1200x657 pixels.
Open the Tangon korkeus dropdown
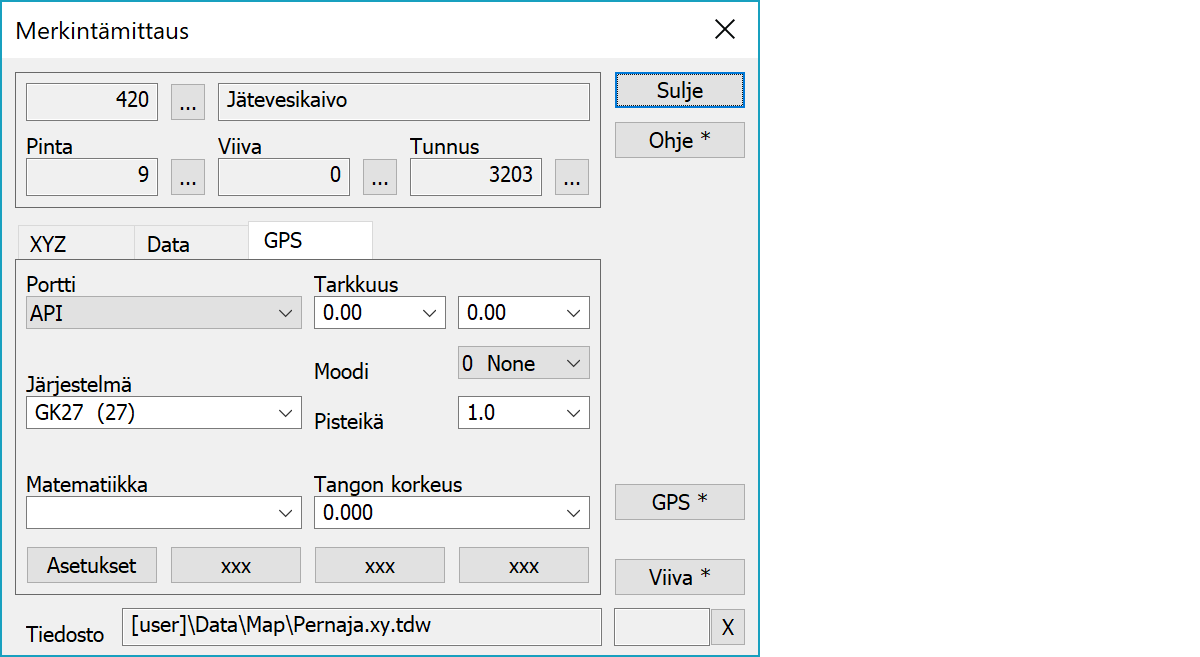tap(451, 513)
